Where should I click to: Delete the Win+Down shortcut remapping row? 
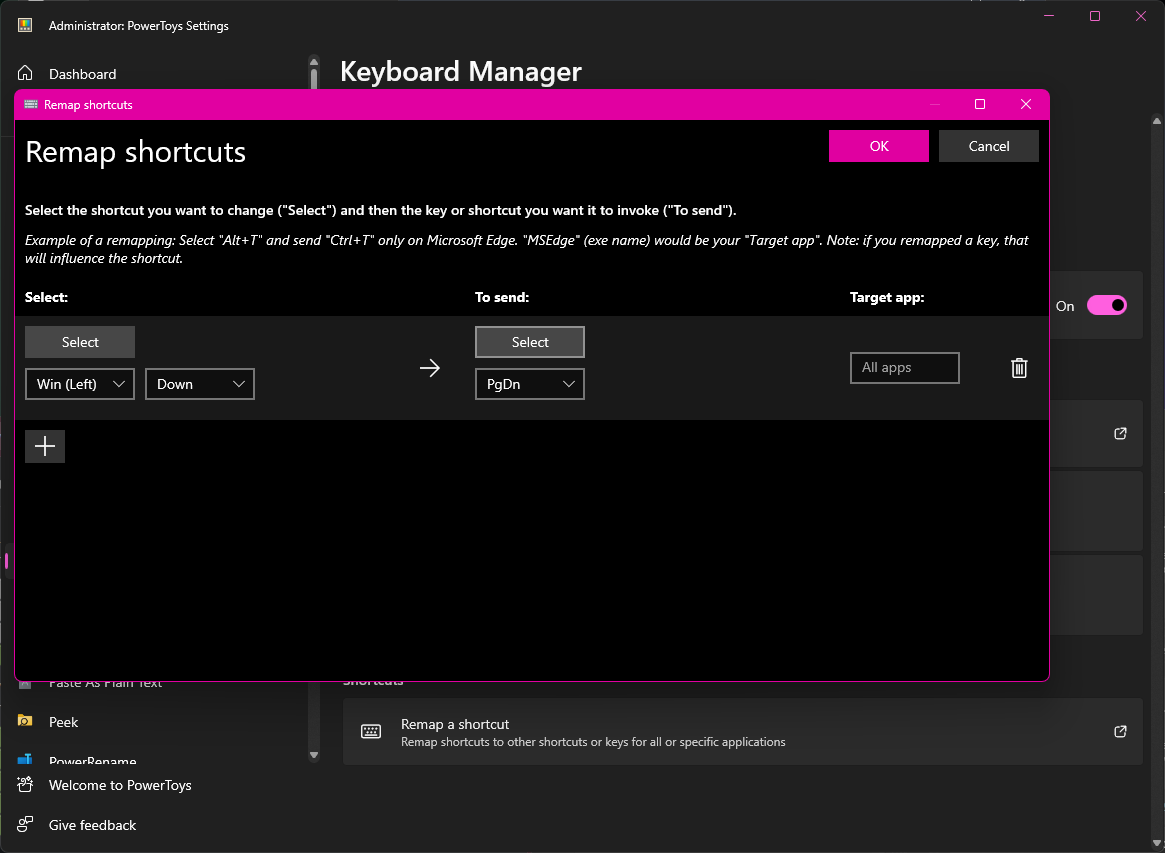click(x=1019, y=368)
